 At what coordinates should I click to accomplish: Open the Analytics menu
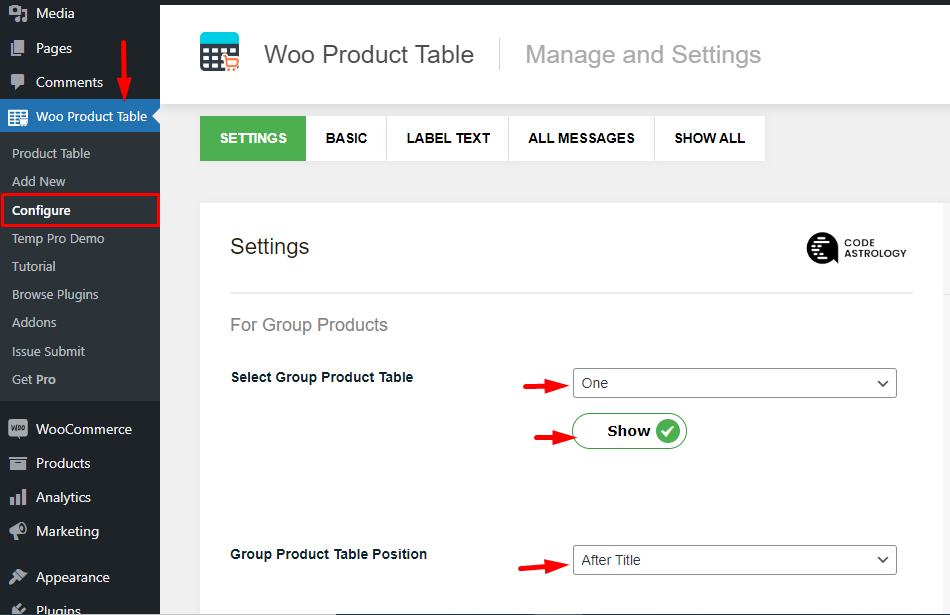(80, 497)
